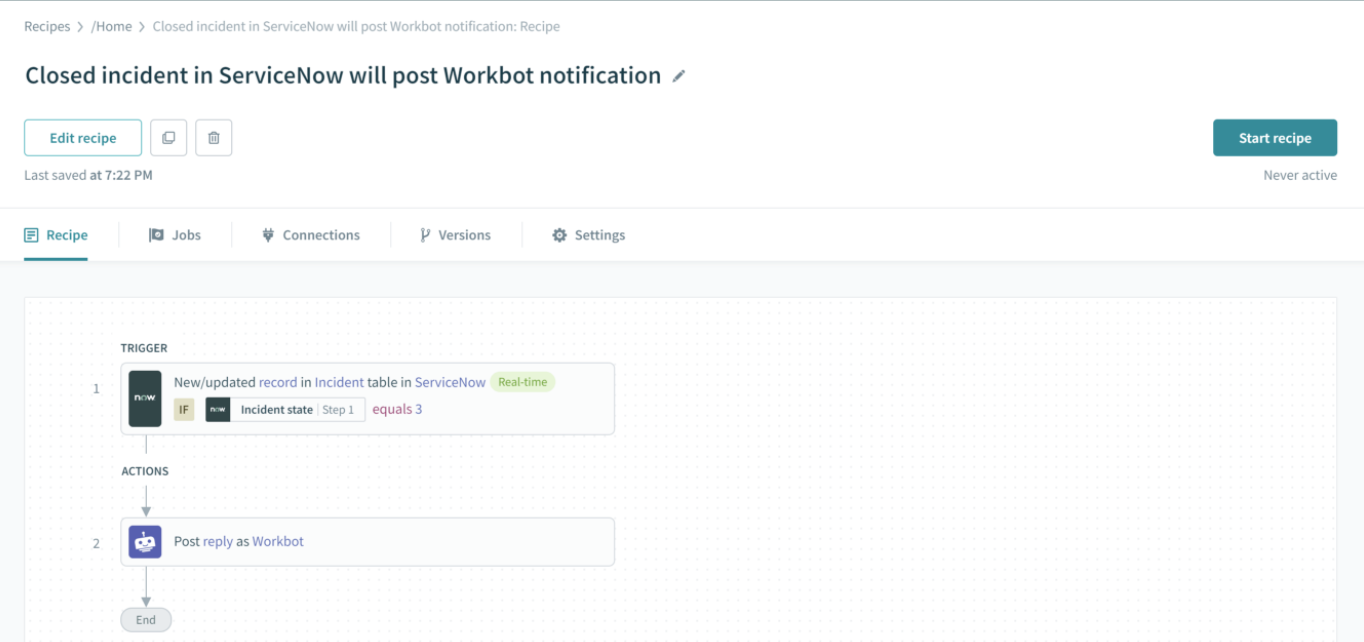Switch to the Jobs tab
This screenshot has height=642, width=1364.
(186, 234)
